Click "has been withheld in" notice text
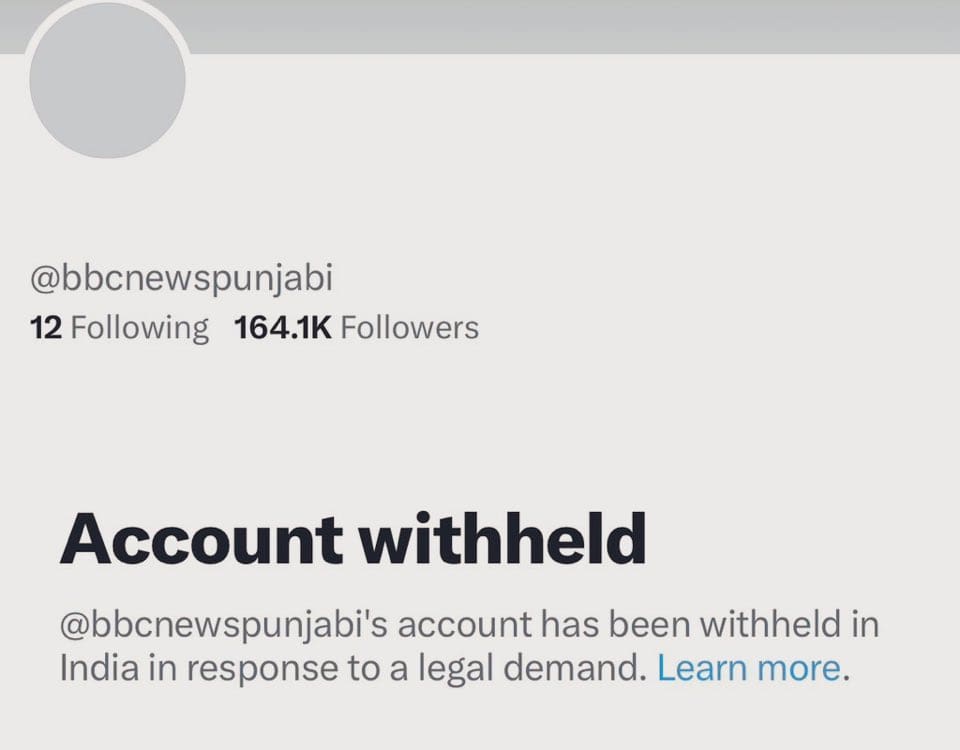Viewport: 960px width, 750px height. (x=709, y=625)
